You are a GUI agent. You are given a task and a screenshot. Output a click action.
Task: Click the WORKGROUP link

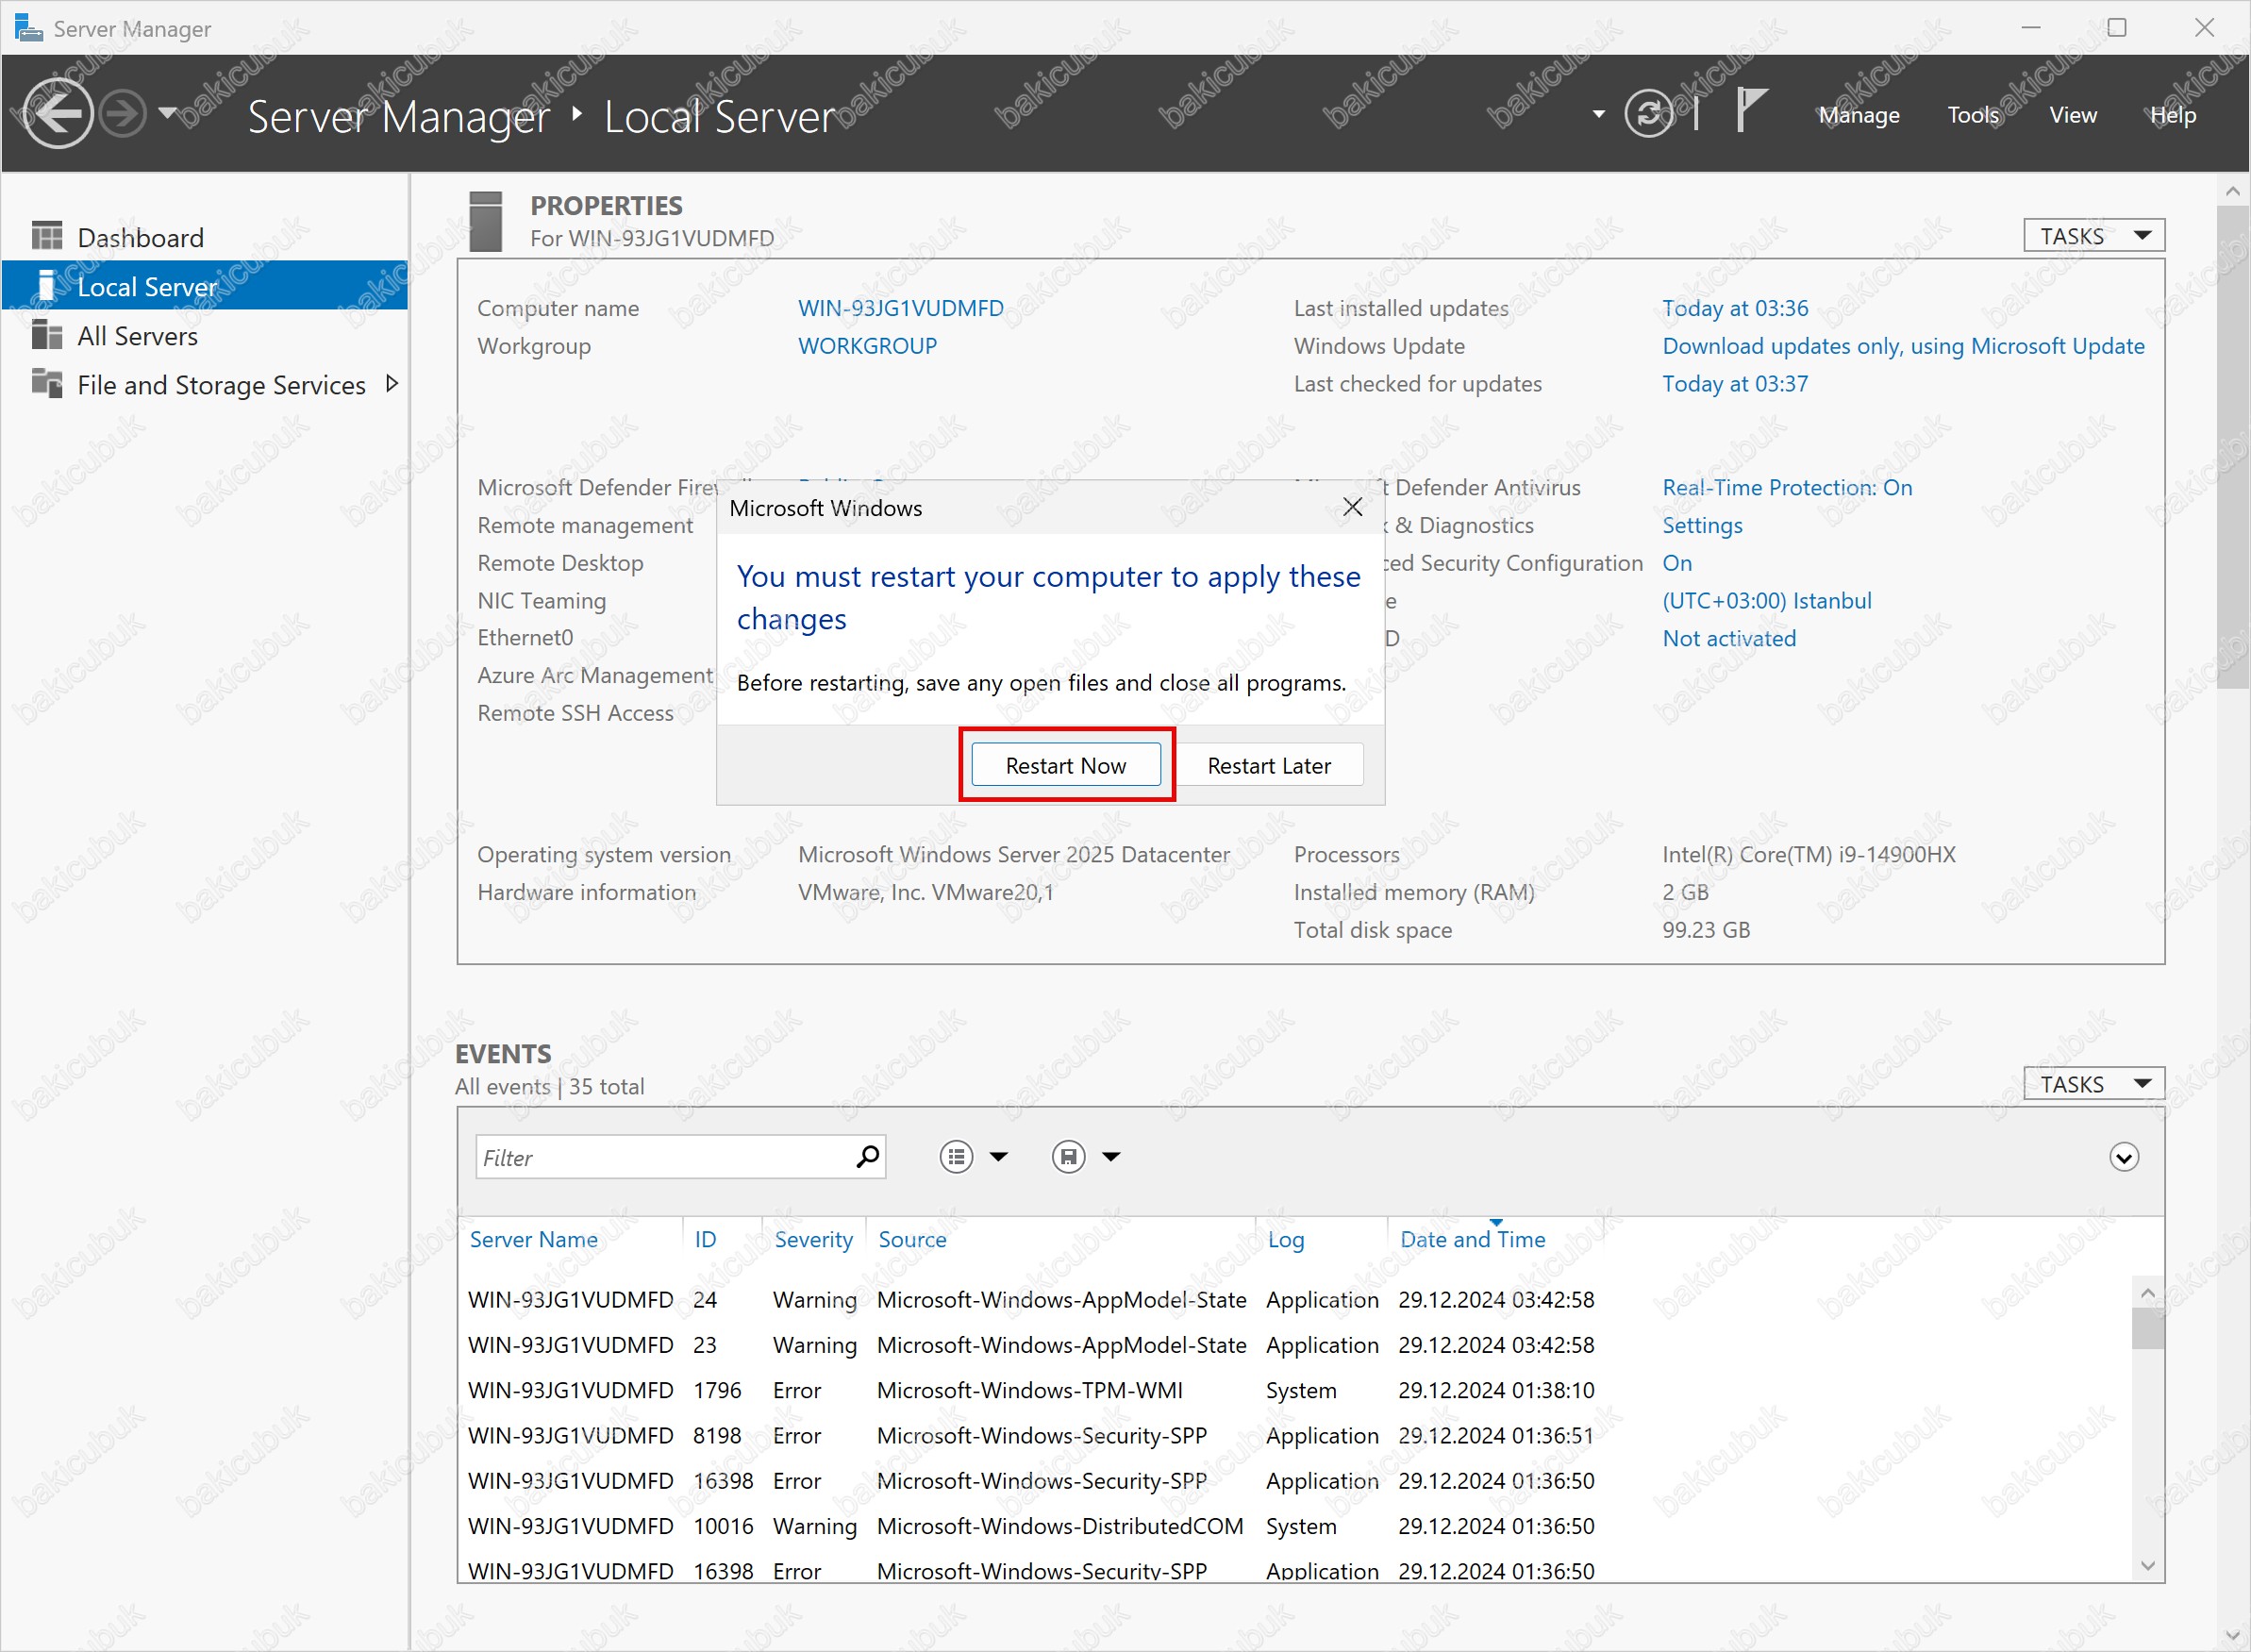867,346
